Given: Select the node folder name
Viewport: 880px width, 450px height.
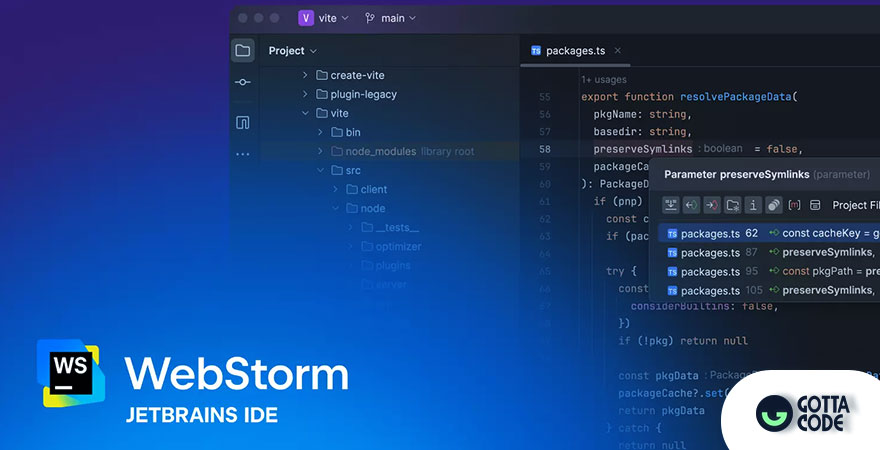Looking at the screenshot, I should pyautogui.click(x=373, y=209).
